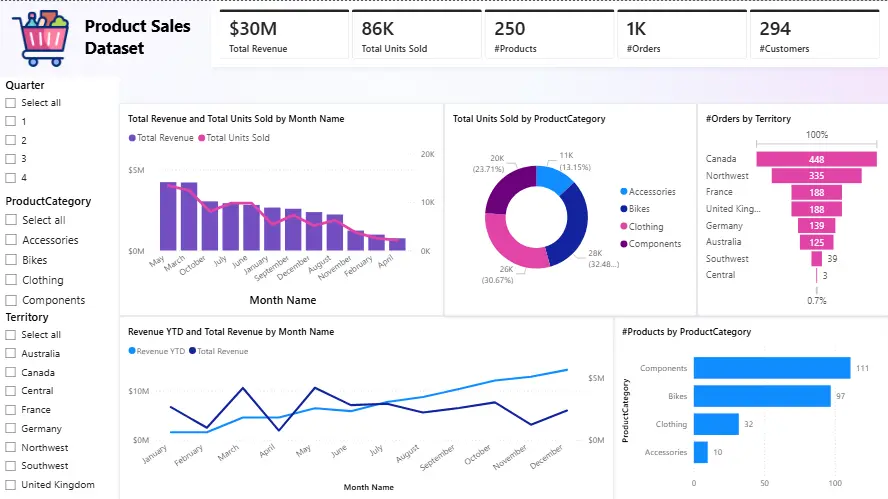Click Total Units Sold pink legend marker
Viewport: 888px width, 499px height.
click(201, 138)
